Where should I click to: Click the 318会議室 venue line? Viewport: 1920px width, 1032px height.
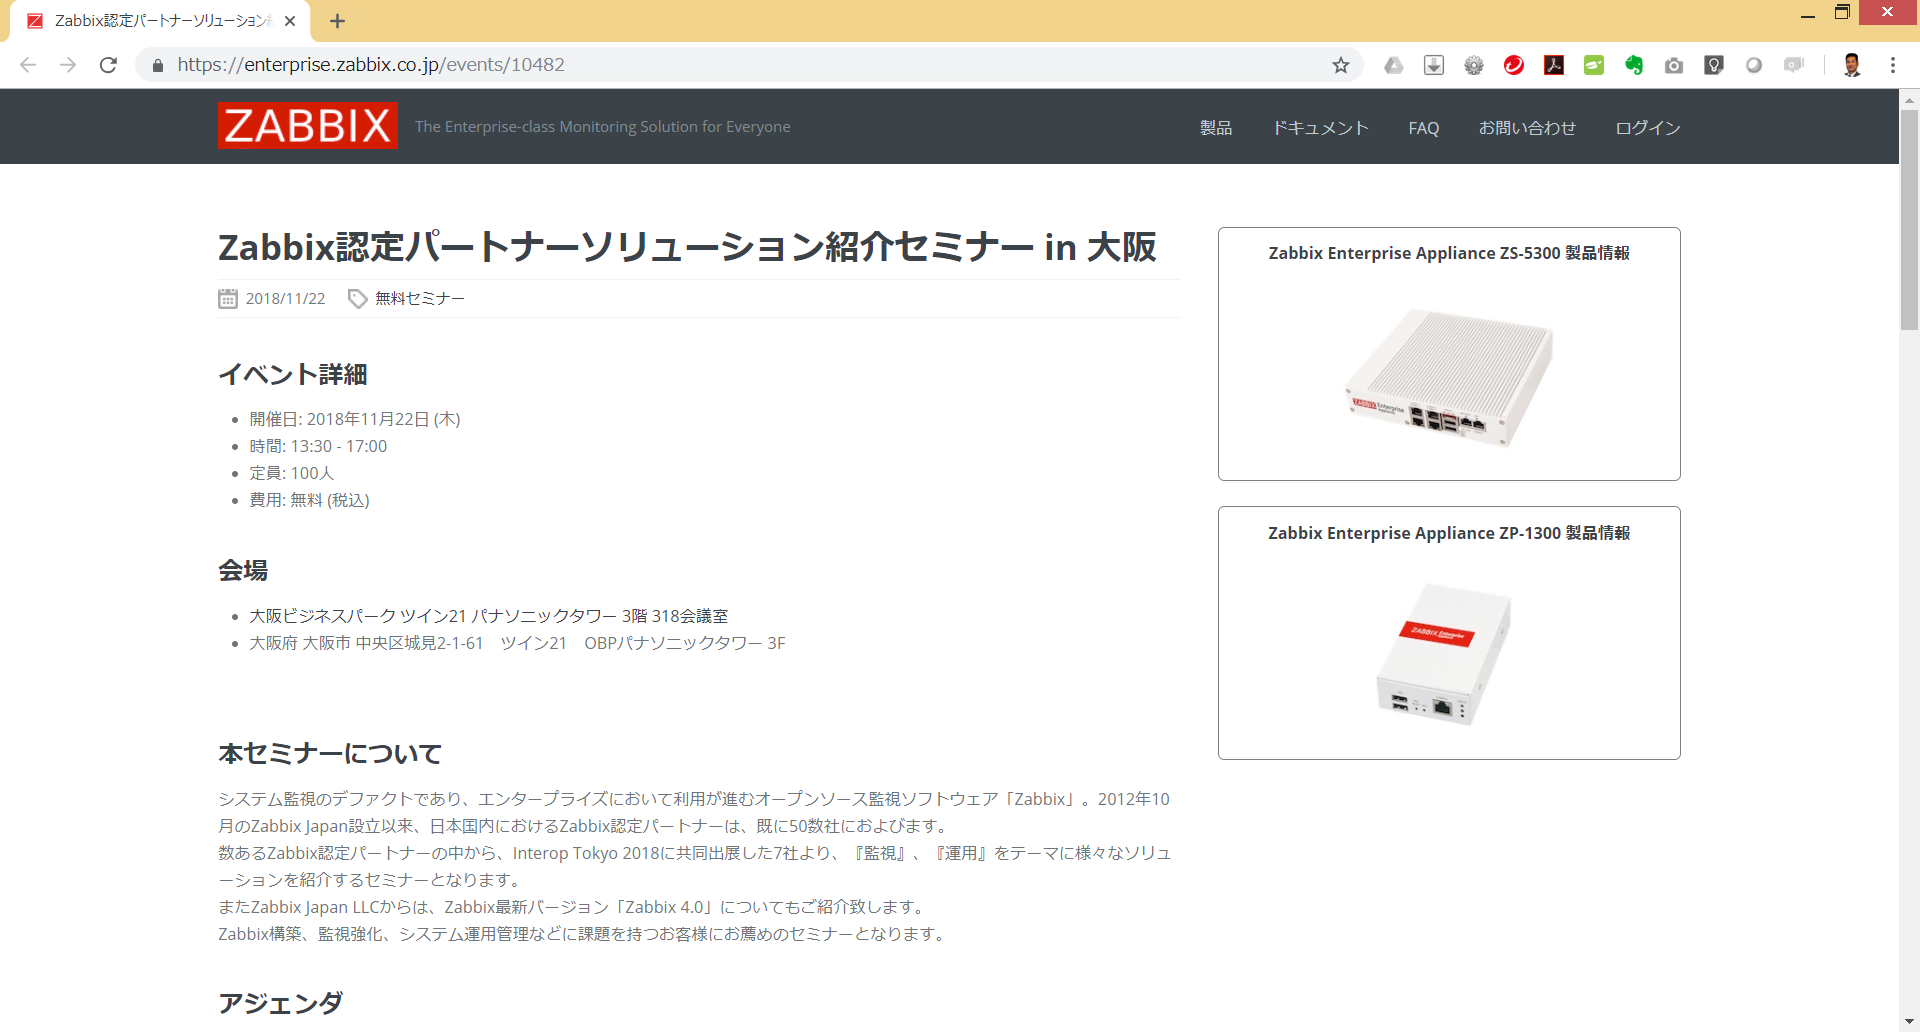point(489,616)
